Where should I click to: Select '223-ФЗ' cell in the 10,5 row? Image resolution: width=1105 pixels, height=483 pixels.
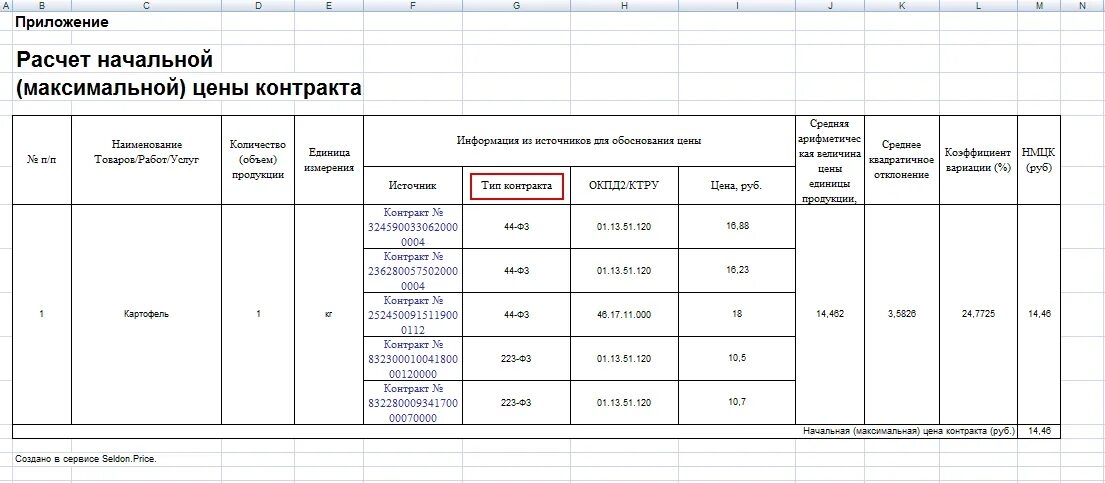click(517, 358)
